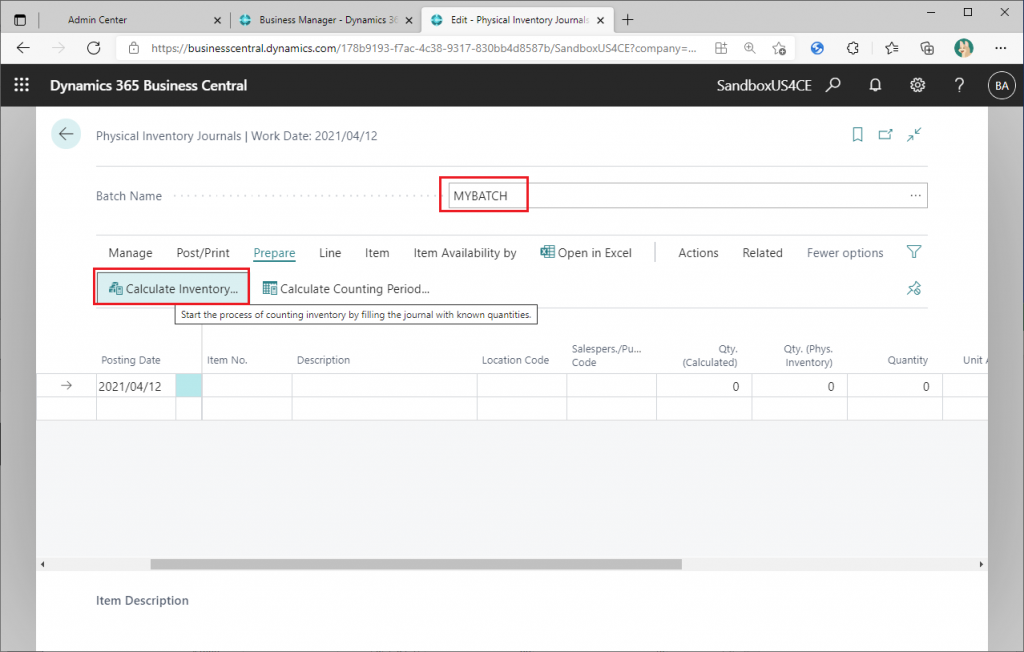Open the settings gear in Business Central
The image size is (1024, 652).
click(x=918, y=85)
